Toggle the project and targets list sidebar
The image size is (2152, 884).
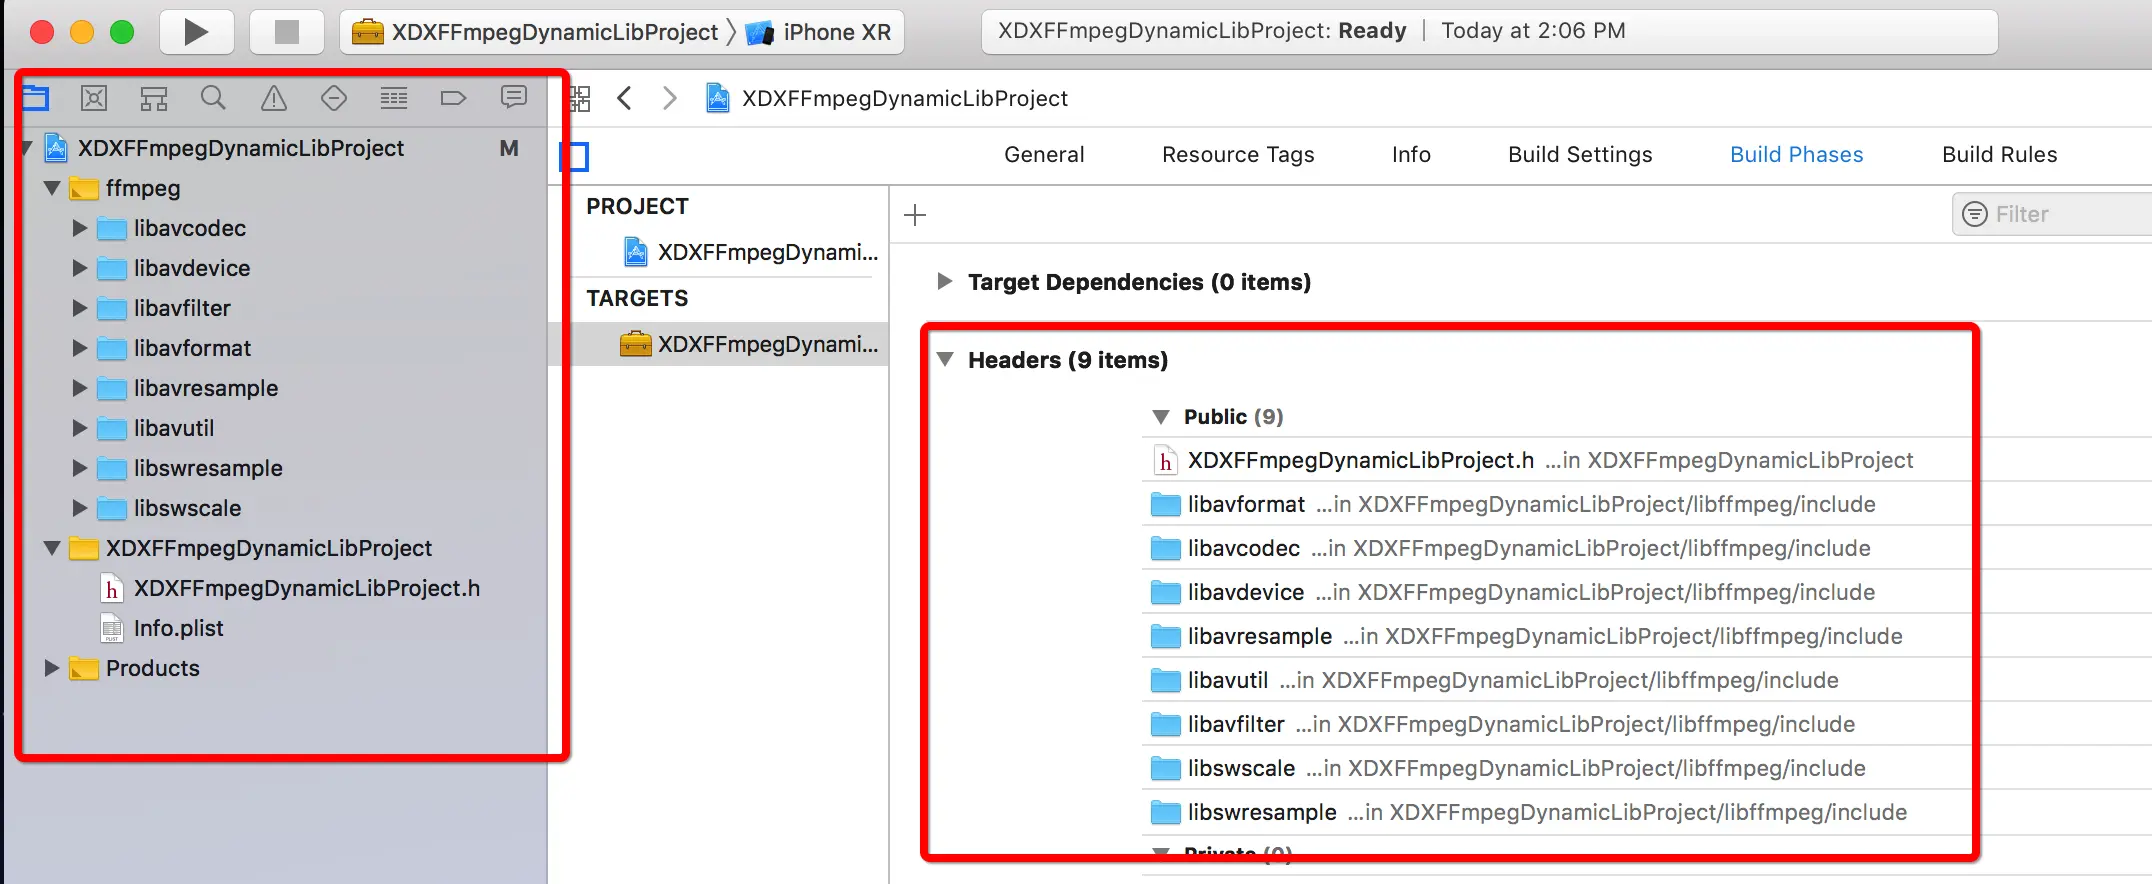(574, 157)
